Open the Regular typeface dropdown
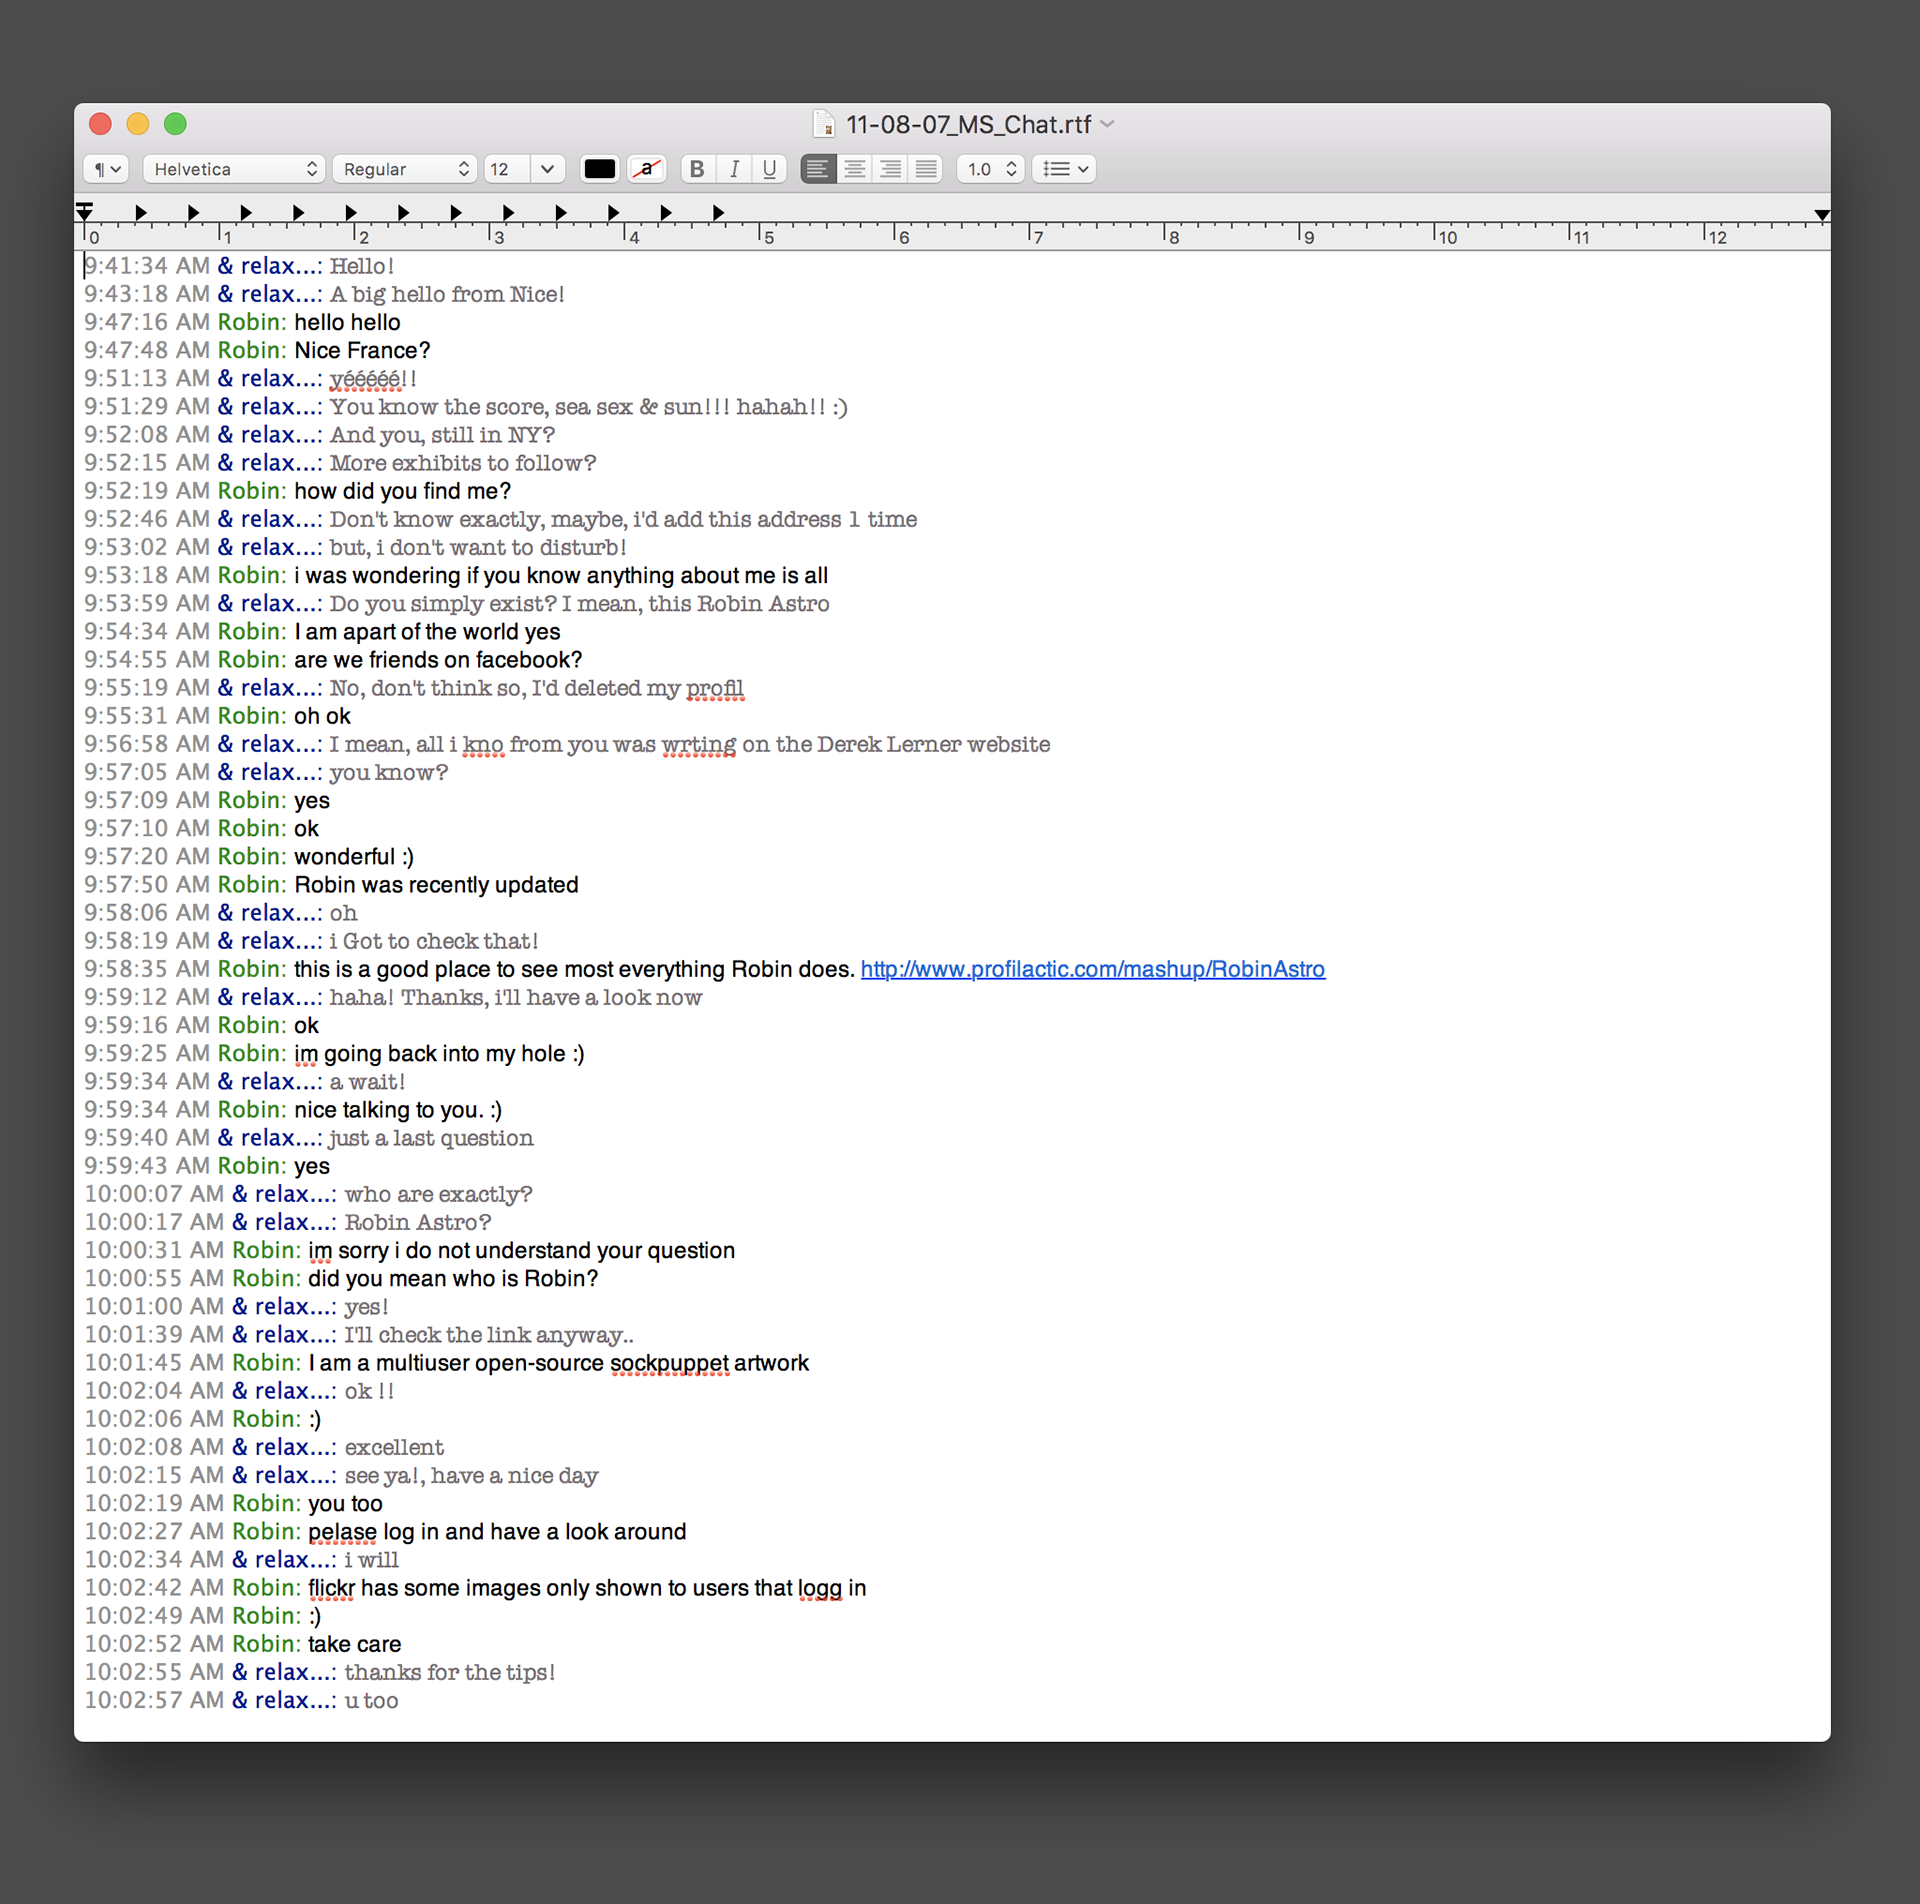The width and height of the screenshot is (1920, 1904). [x=405, y=169]
